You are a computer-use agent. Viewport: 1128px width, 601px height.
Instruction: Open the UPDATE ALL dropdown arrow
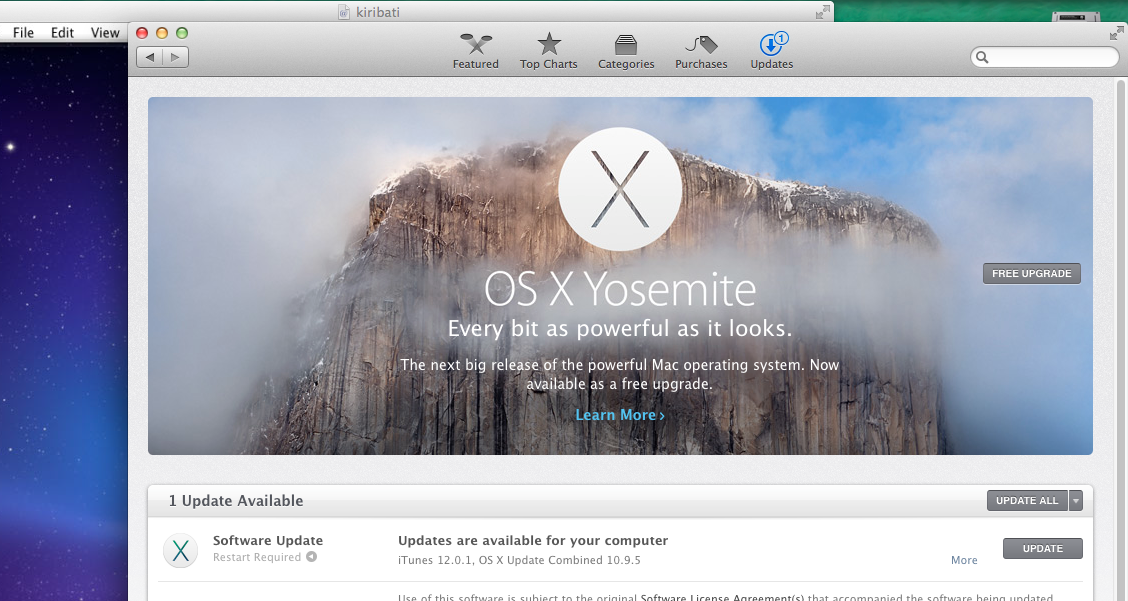pos(1076,500)
